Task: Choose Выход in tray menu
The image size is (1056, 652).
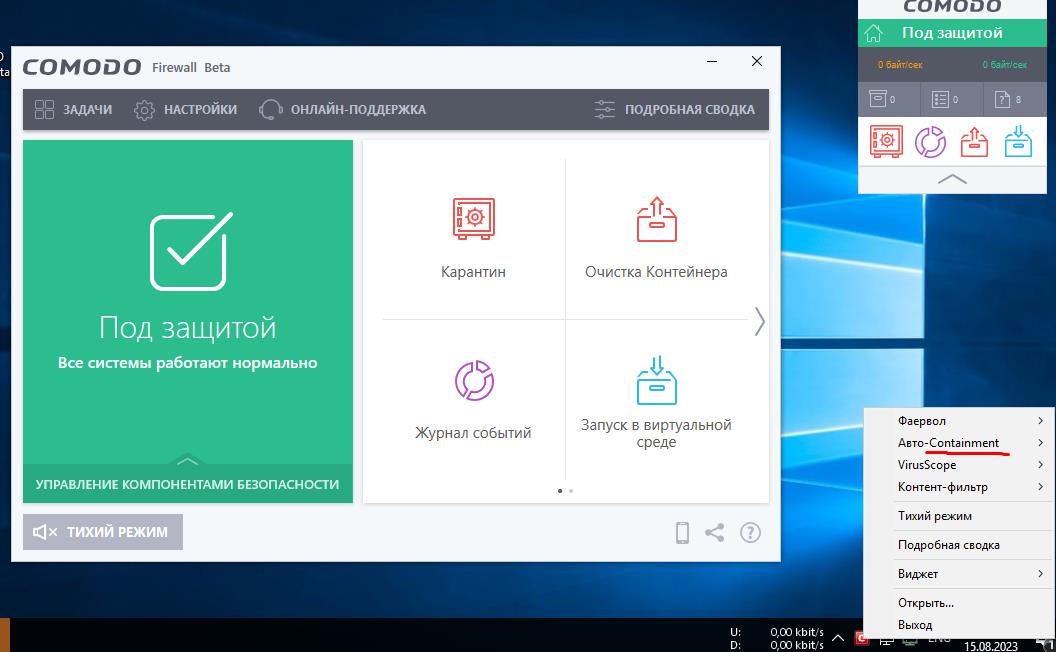Action: (958, 625)
